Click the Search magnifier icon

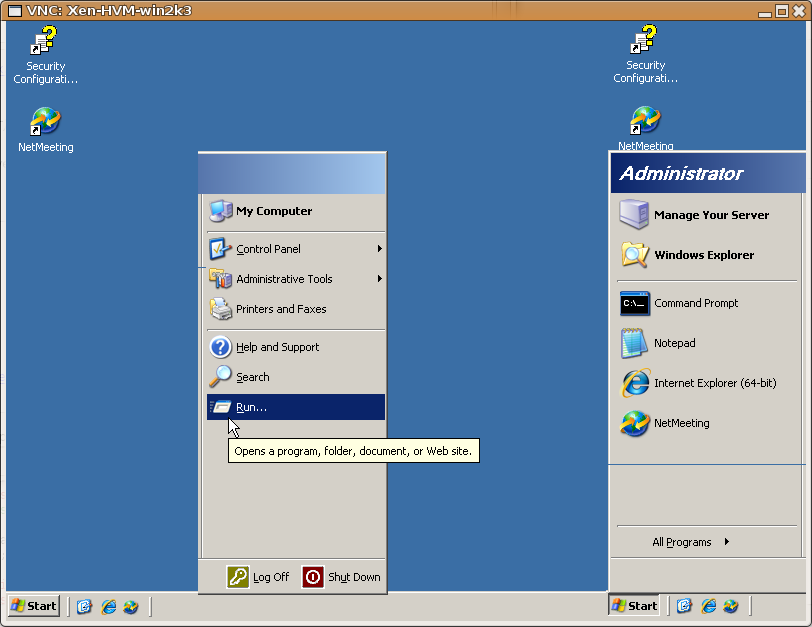(220, 377)
